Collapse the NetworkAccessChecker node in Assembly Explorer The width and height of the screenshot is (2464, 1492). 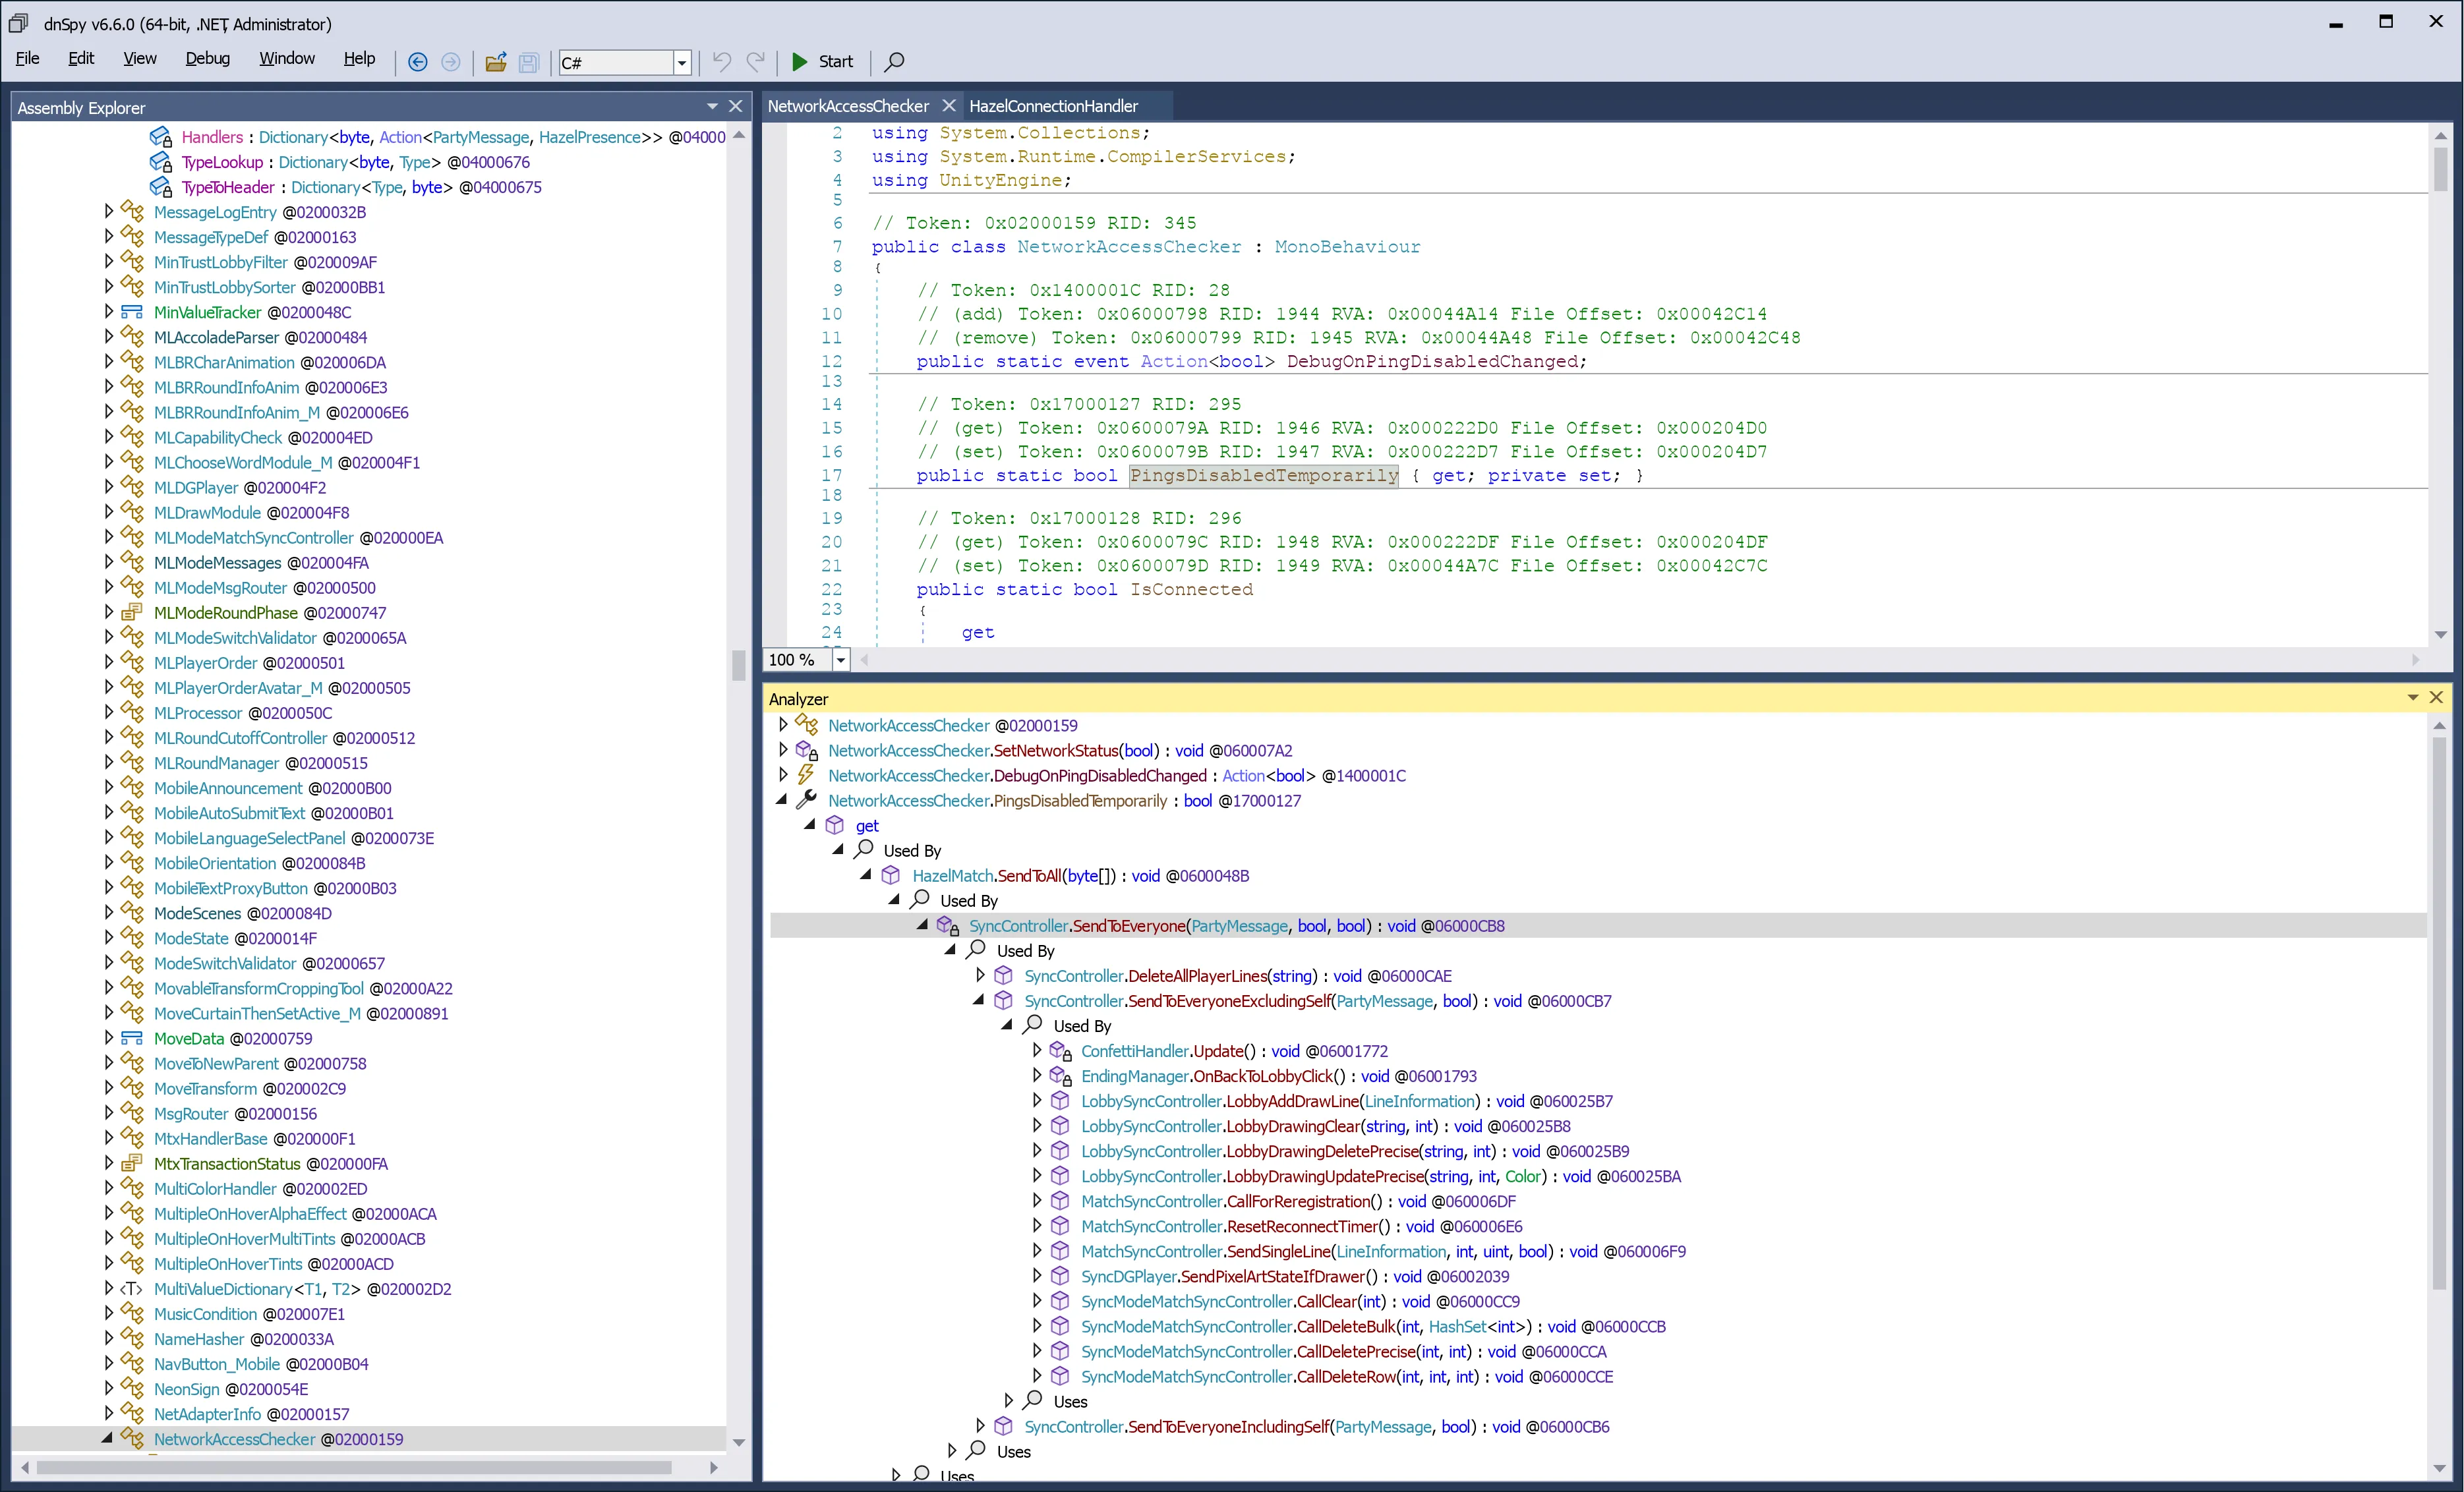[x=107, y=1438]
